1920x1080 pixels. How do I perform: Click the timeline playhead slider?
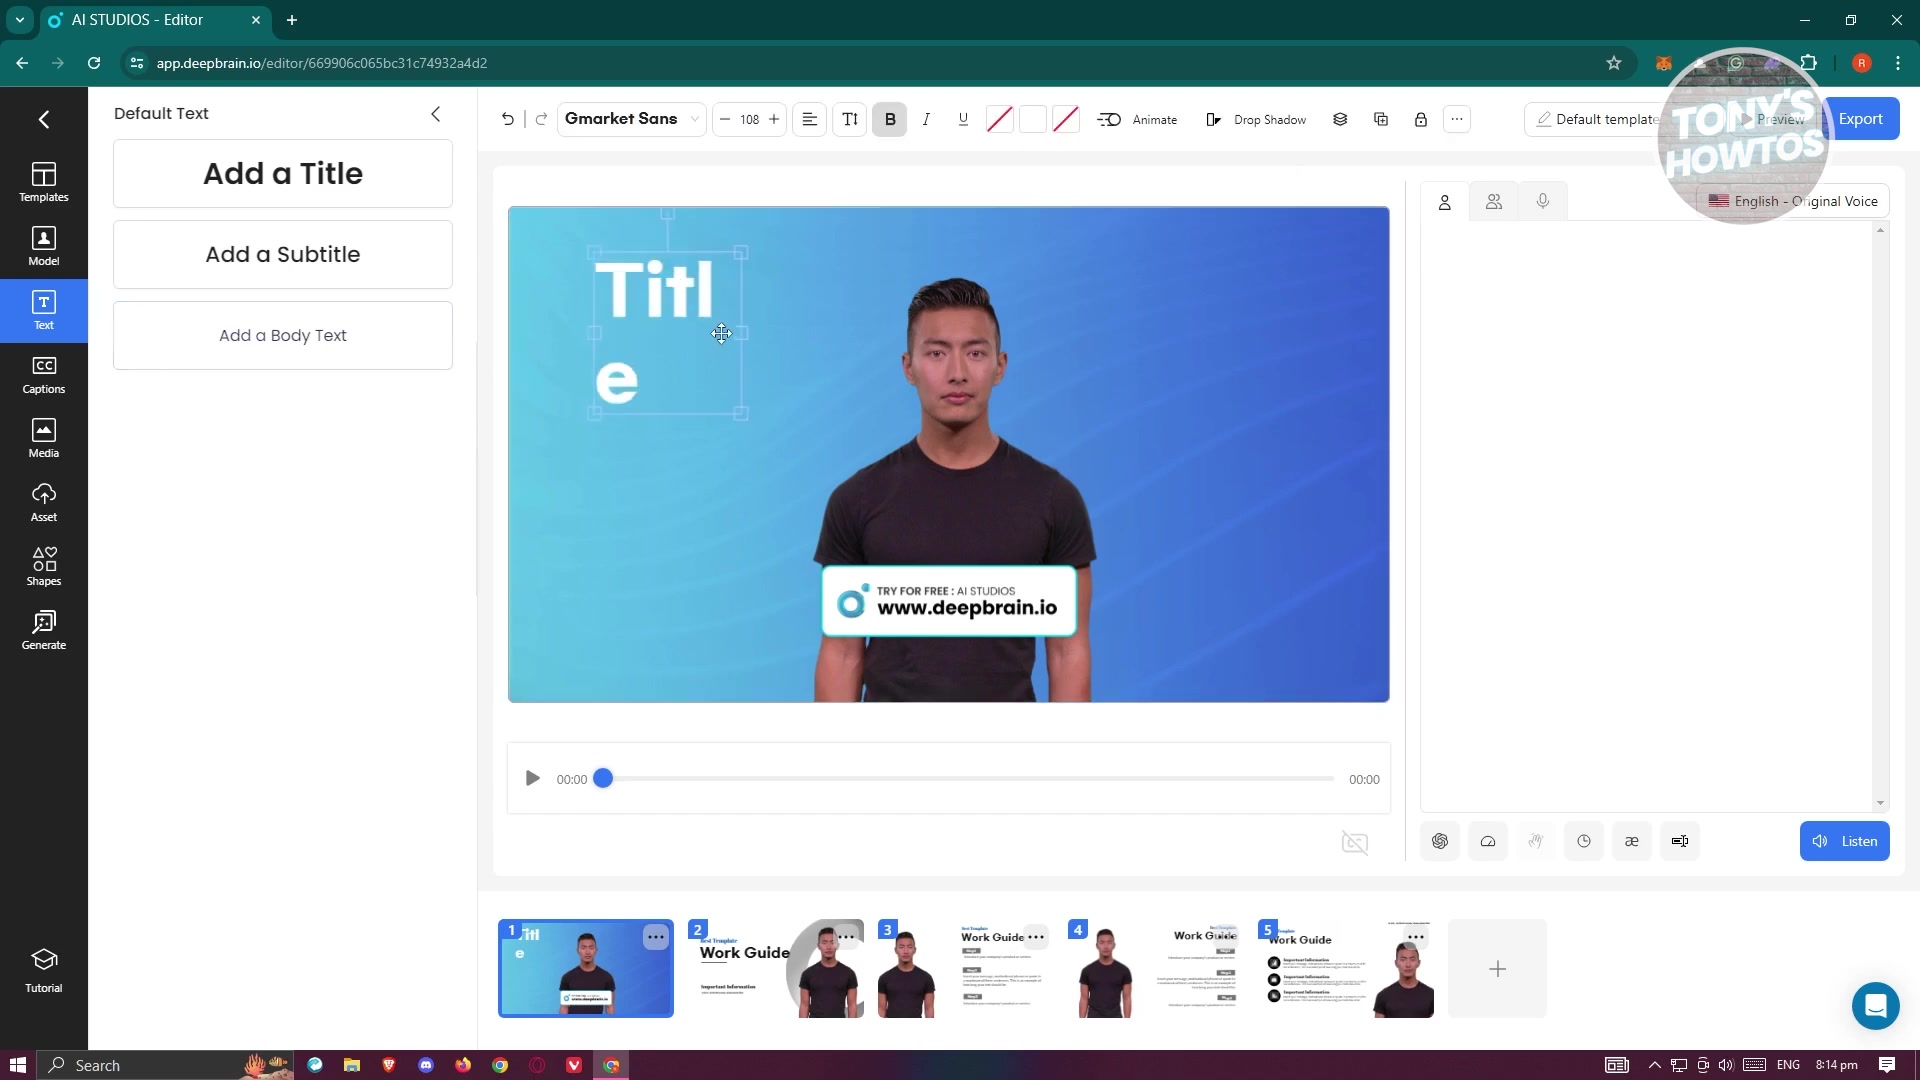click(x=603, y=779)
